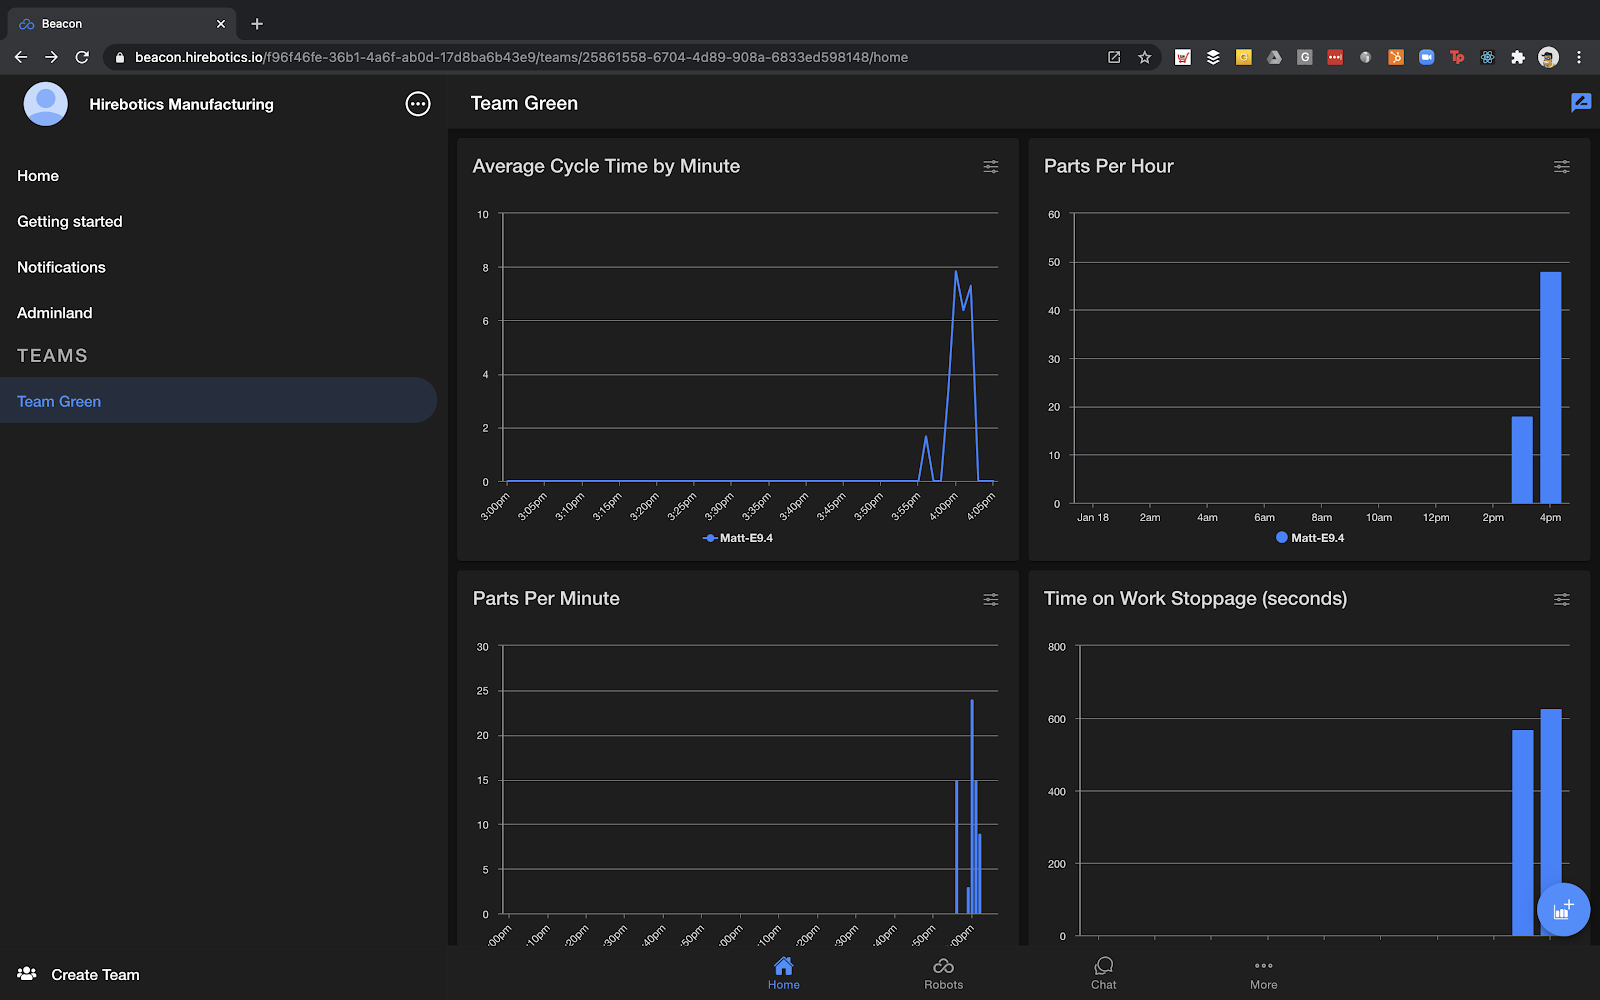Open the feedback icon in top right
Screen dimensions: 1600x1000
[1580, 103]
